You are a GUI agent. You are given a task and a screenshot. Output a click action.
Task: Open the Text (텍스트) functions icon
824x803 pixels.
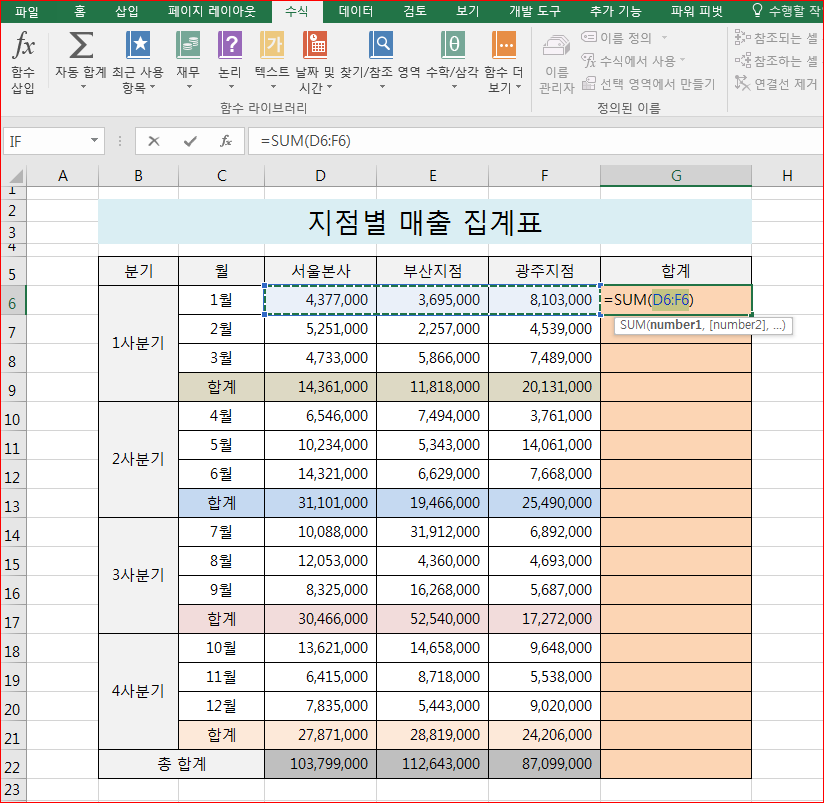(272, 45)
